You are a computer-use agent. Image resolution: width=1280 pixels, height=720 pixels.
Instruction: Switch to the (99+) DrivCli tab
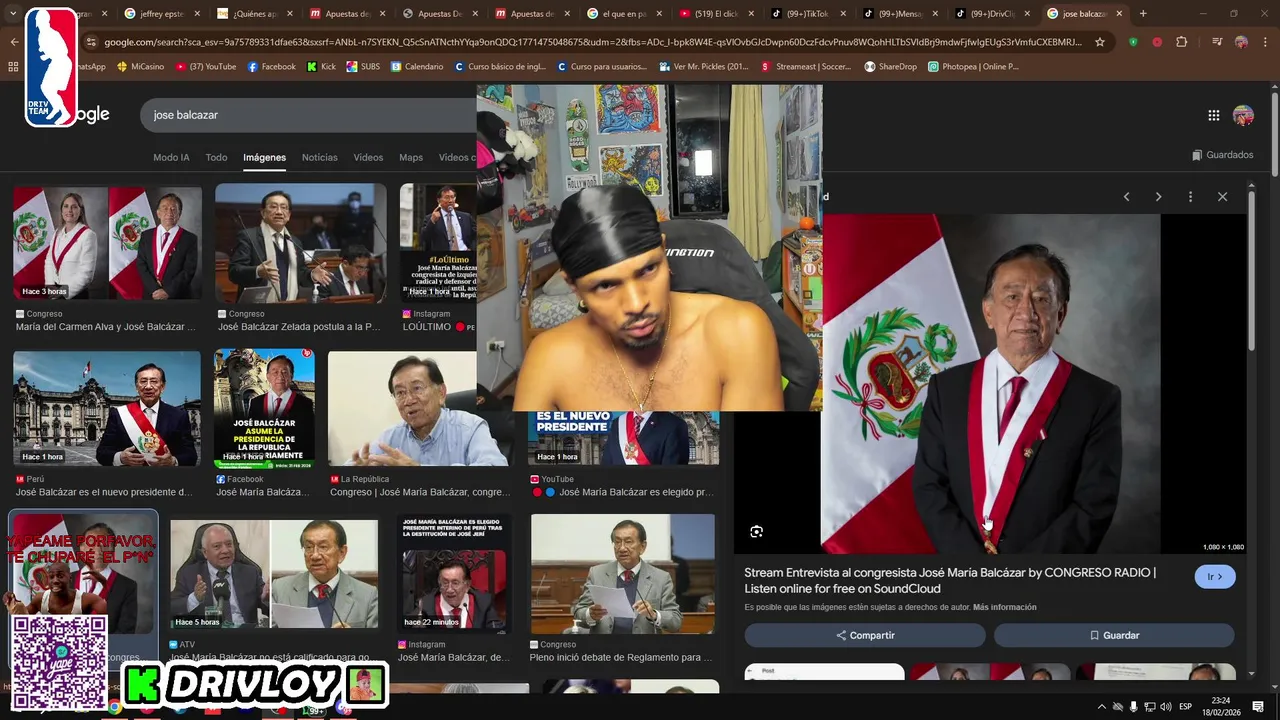pyautogui.click(x=993, y=14)
